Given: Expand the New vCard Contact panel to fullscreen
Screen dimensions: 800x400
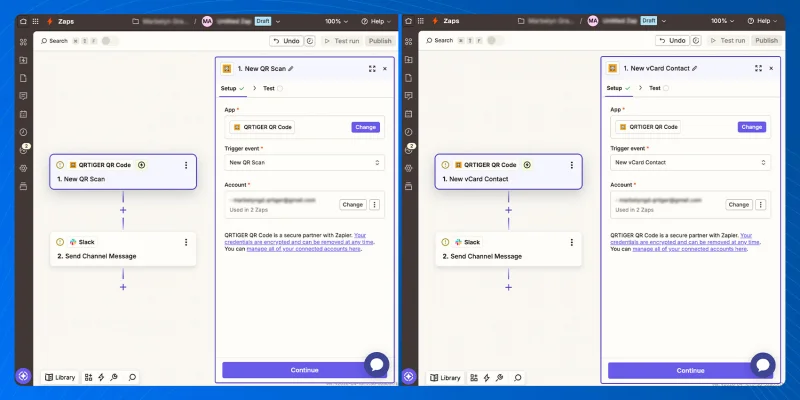Looking at the screenshot, I should 758,68.
